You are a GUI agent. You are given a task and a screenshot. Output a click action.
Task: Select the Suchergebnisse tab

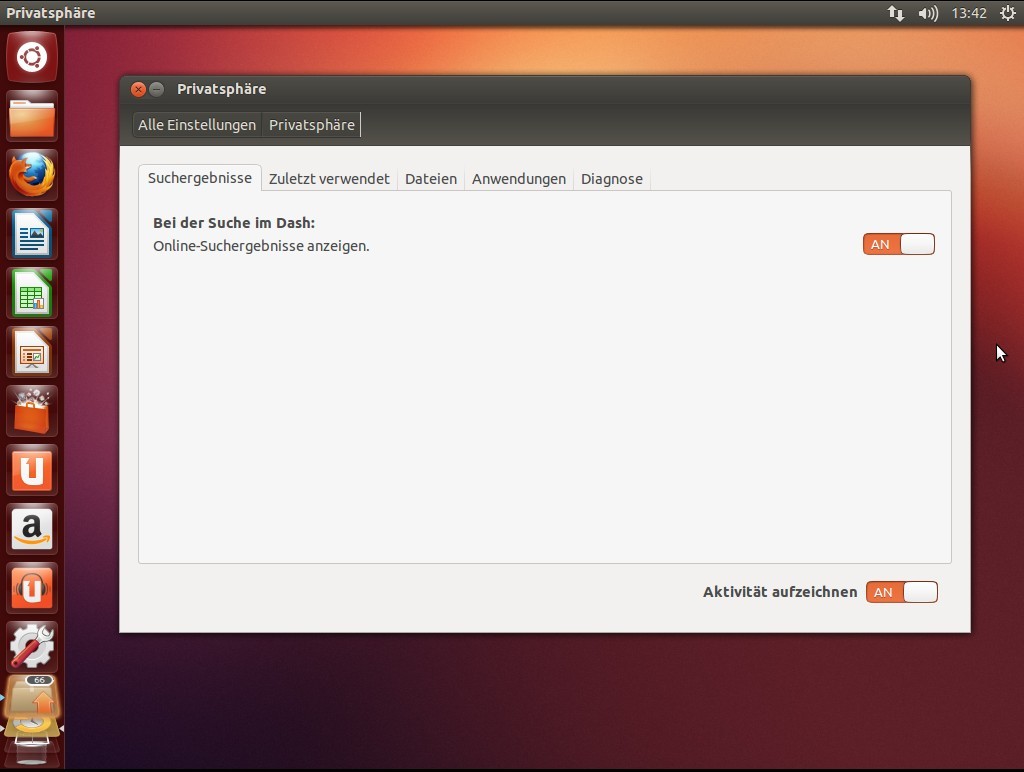click(x=200, y=178)
